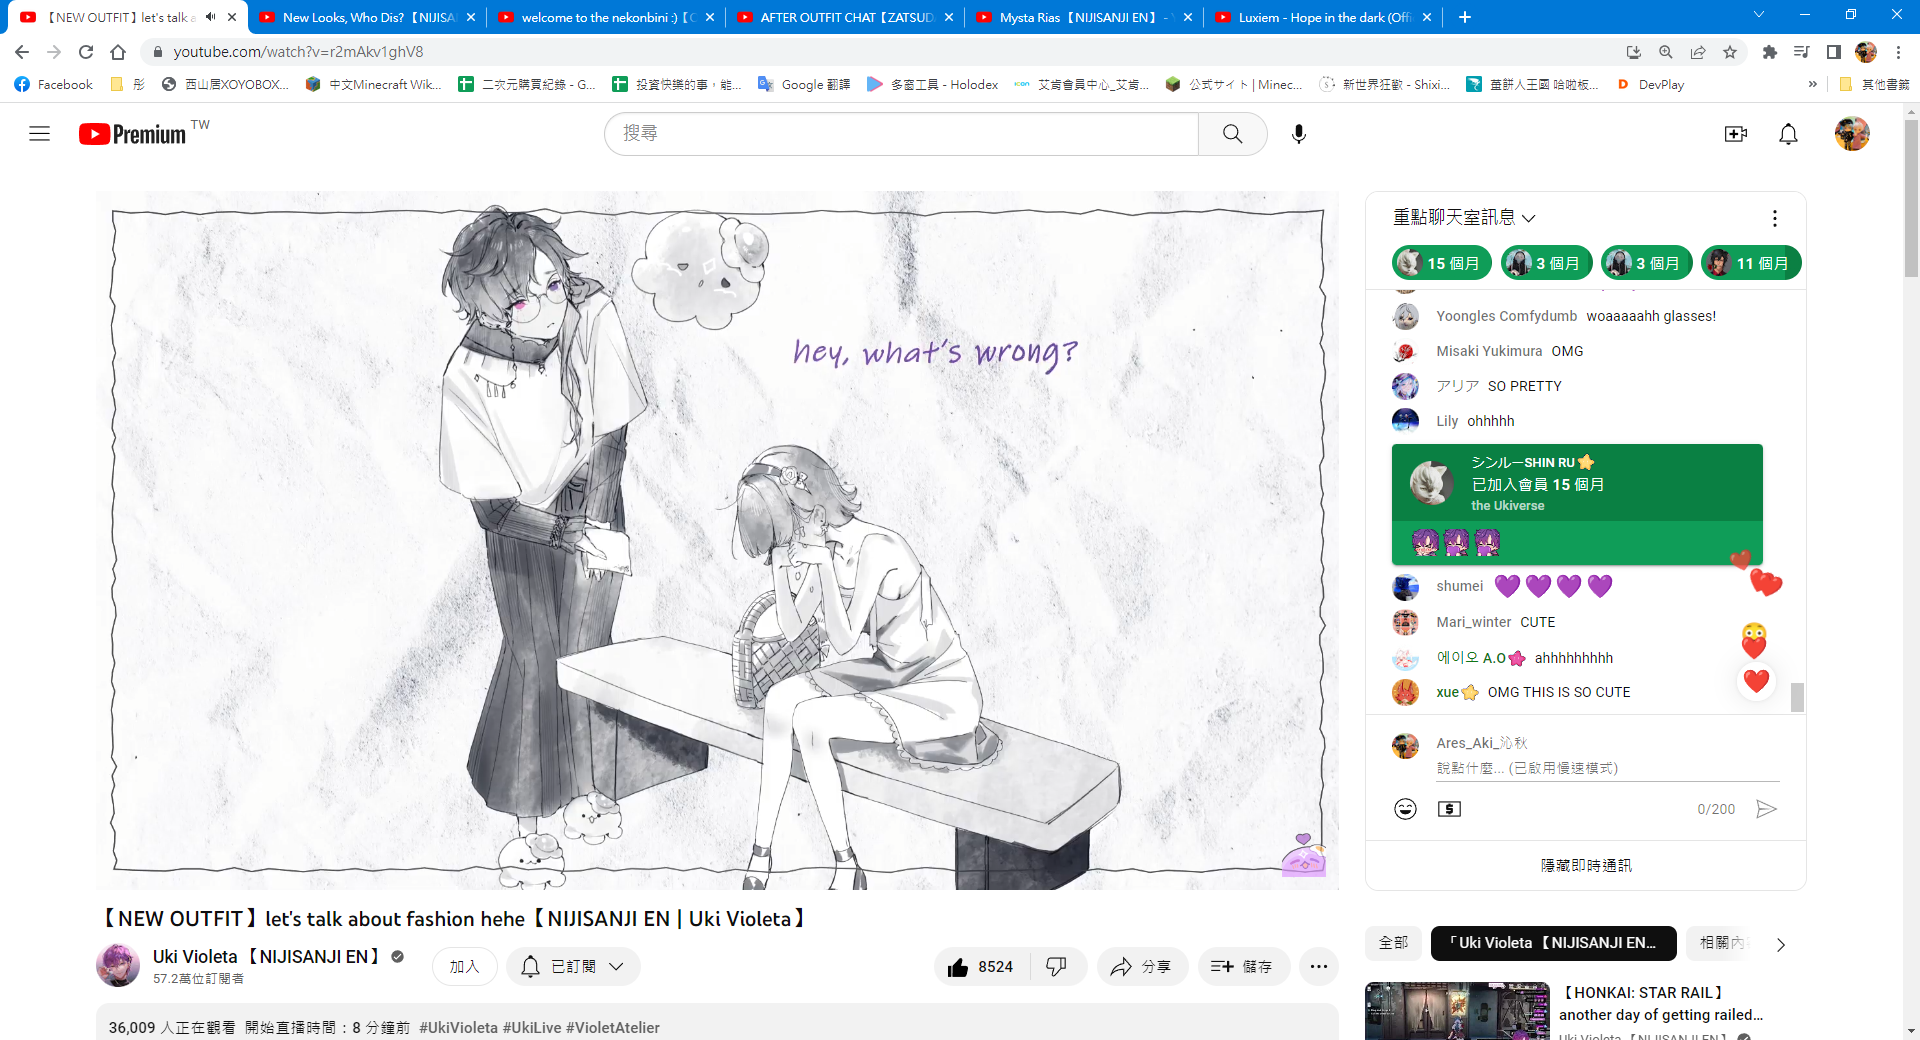The height and width of the screenshot is (1040, 1920).
Task: Open the YouTube hamburger guide menu
Action: click(x=39, y=134)
